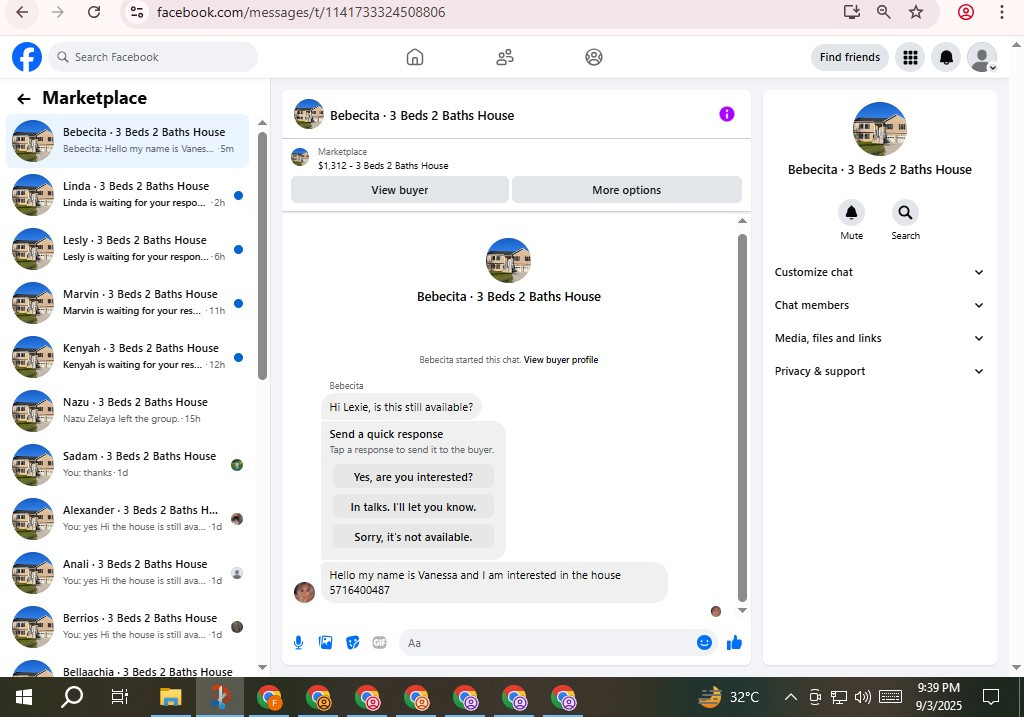This screenshot has width=1024, height=717.
Task: Open browser zoom magnifier icon
Action: (x=884, y=12)
